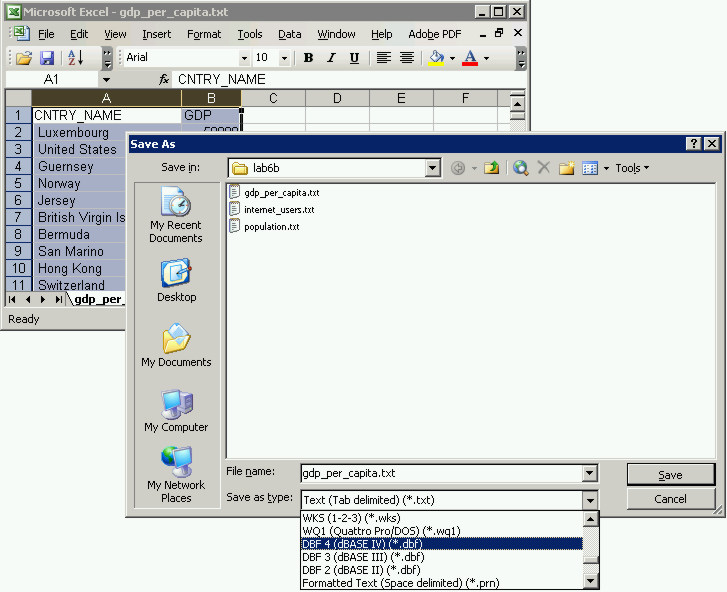Click the Save button
This screenshot has height=592, width=727.
pyautogui.click(x=670, y=475)
